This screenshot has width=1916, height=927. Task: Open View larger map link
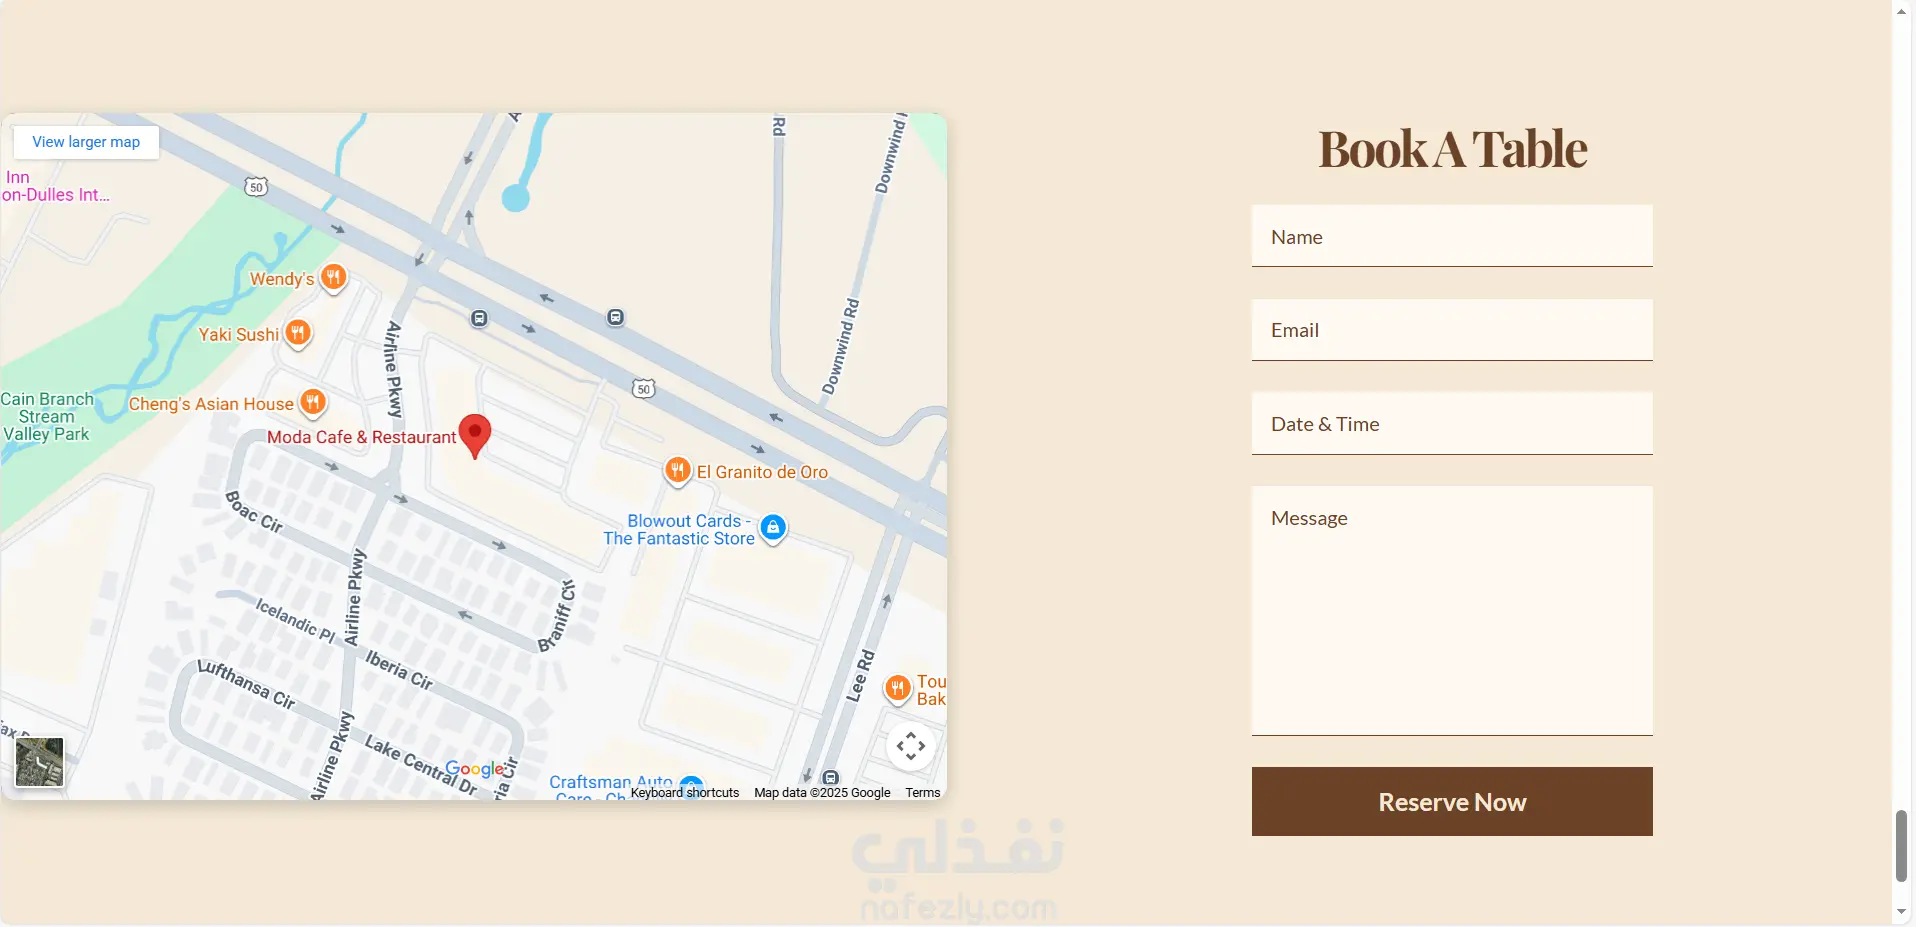[86, 142]
